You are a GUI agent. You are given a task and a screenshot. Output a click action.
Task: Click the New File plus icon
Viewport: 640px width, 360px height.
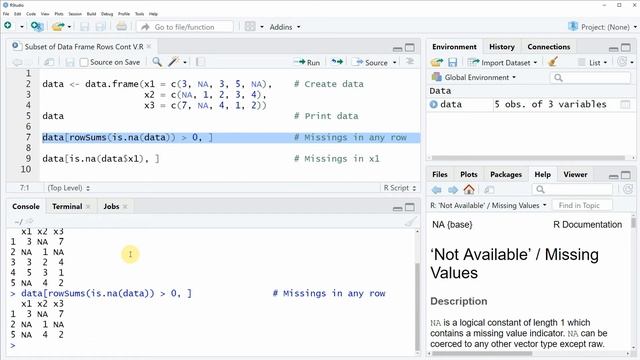(x=8, y=27)
